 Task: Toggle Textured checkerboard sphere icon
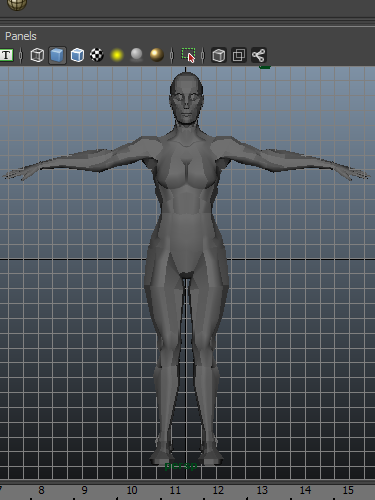tap(97, 55)
